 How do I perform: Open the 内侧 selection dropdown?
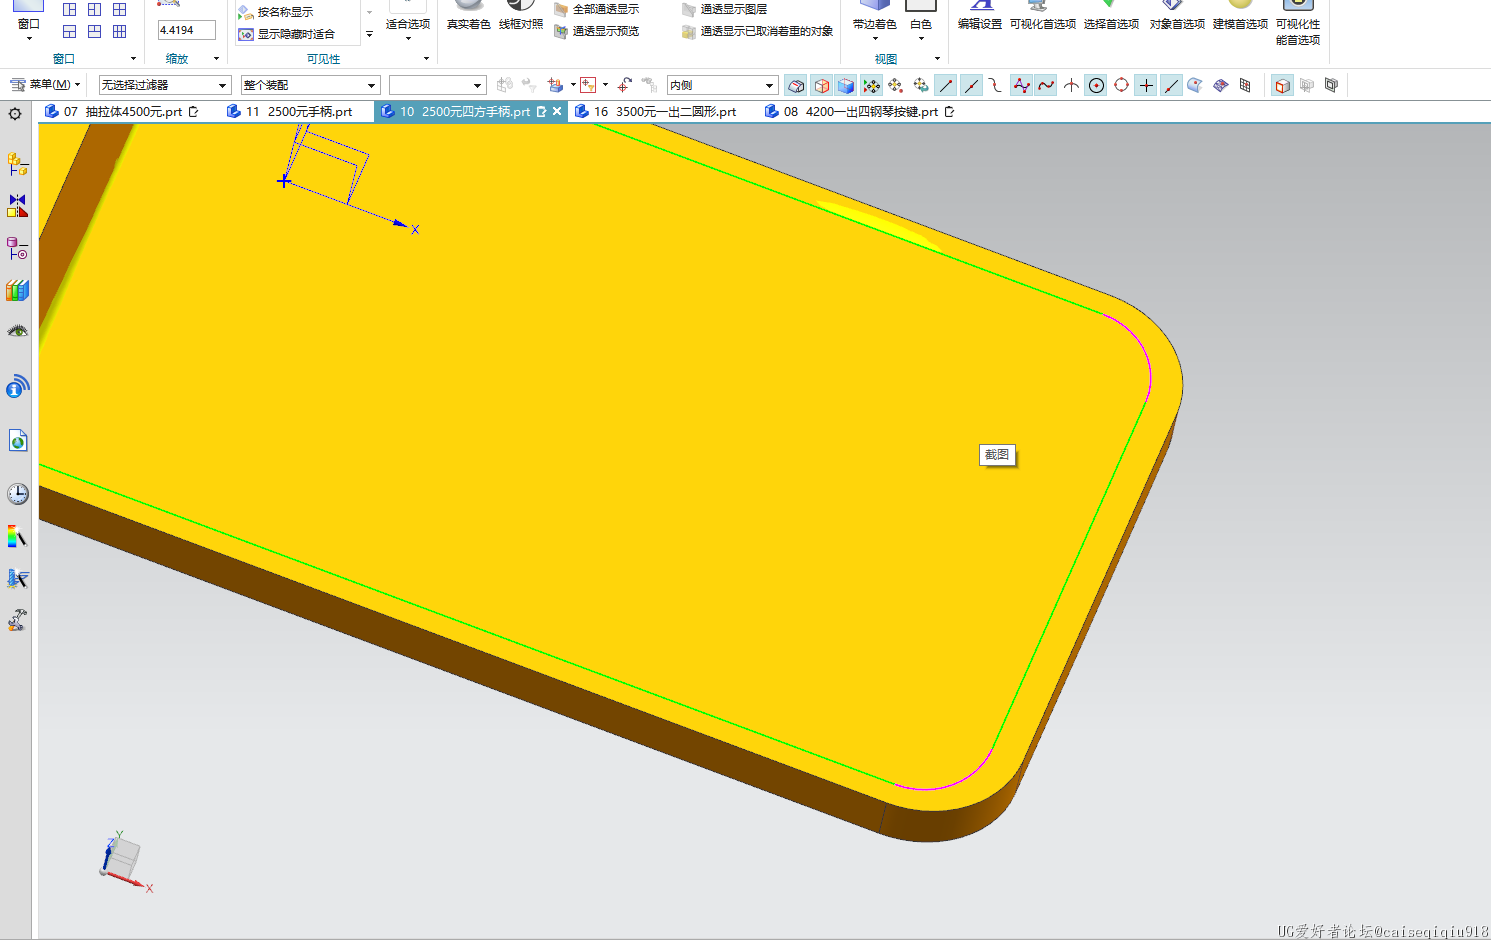pos(723,85)
